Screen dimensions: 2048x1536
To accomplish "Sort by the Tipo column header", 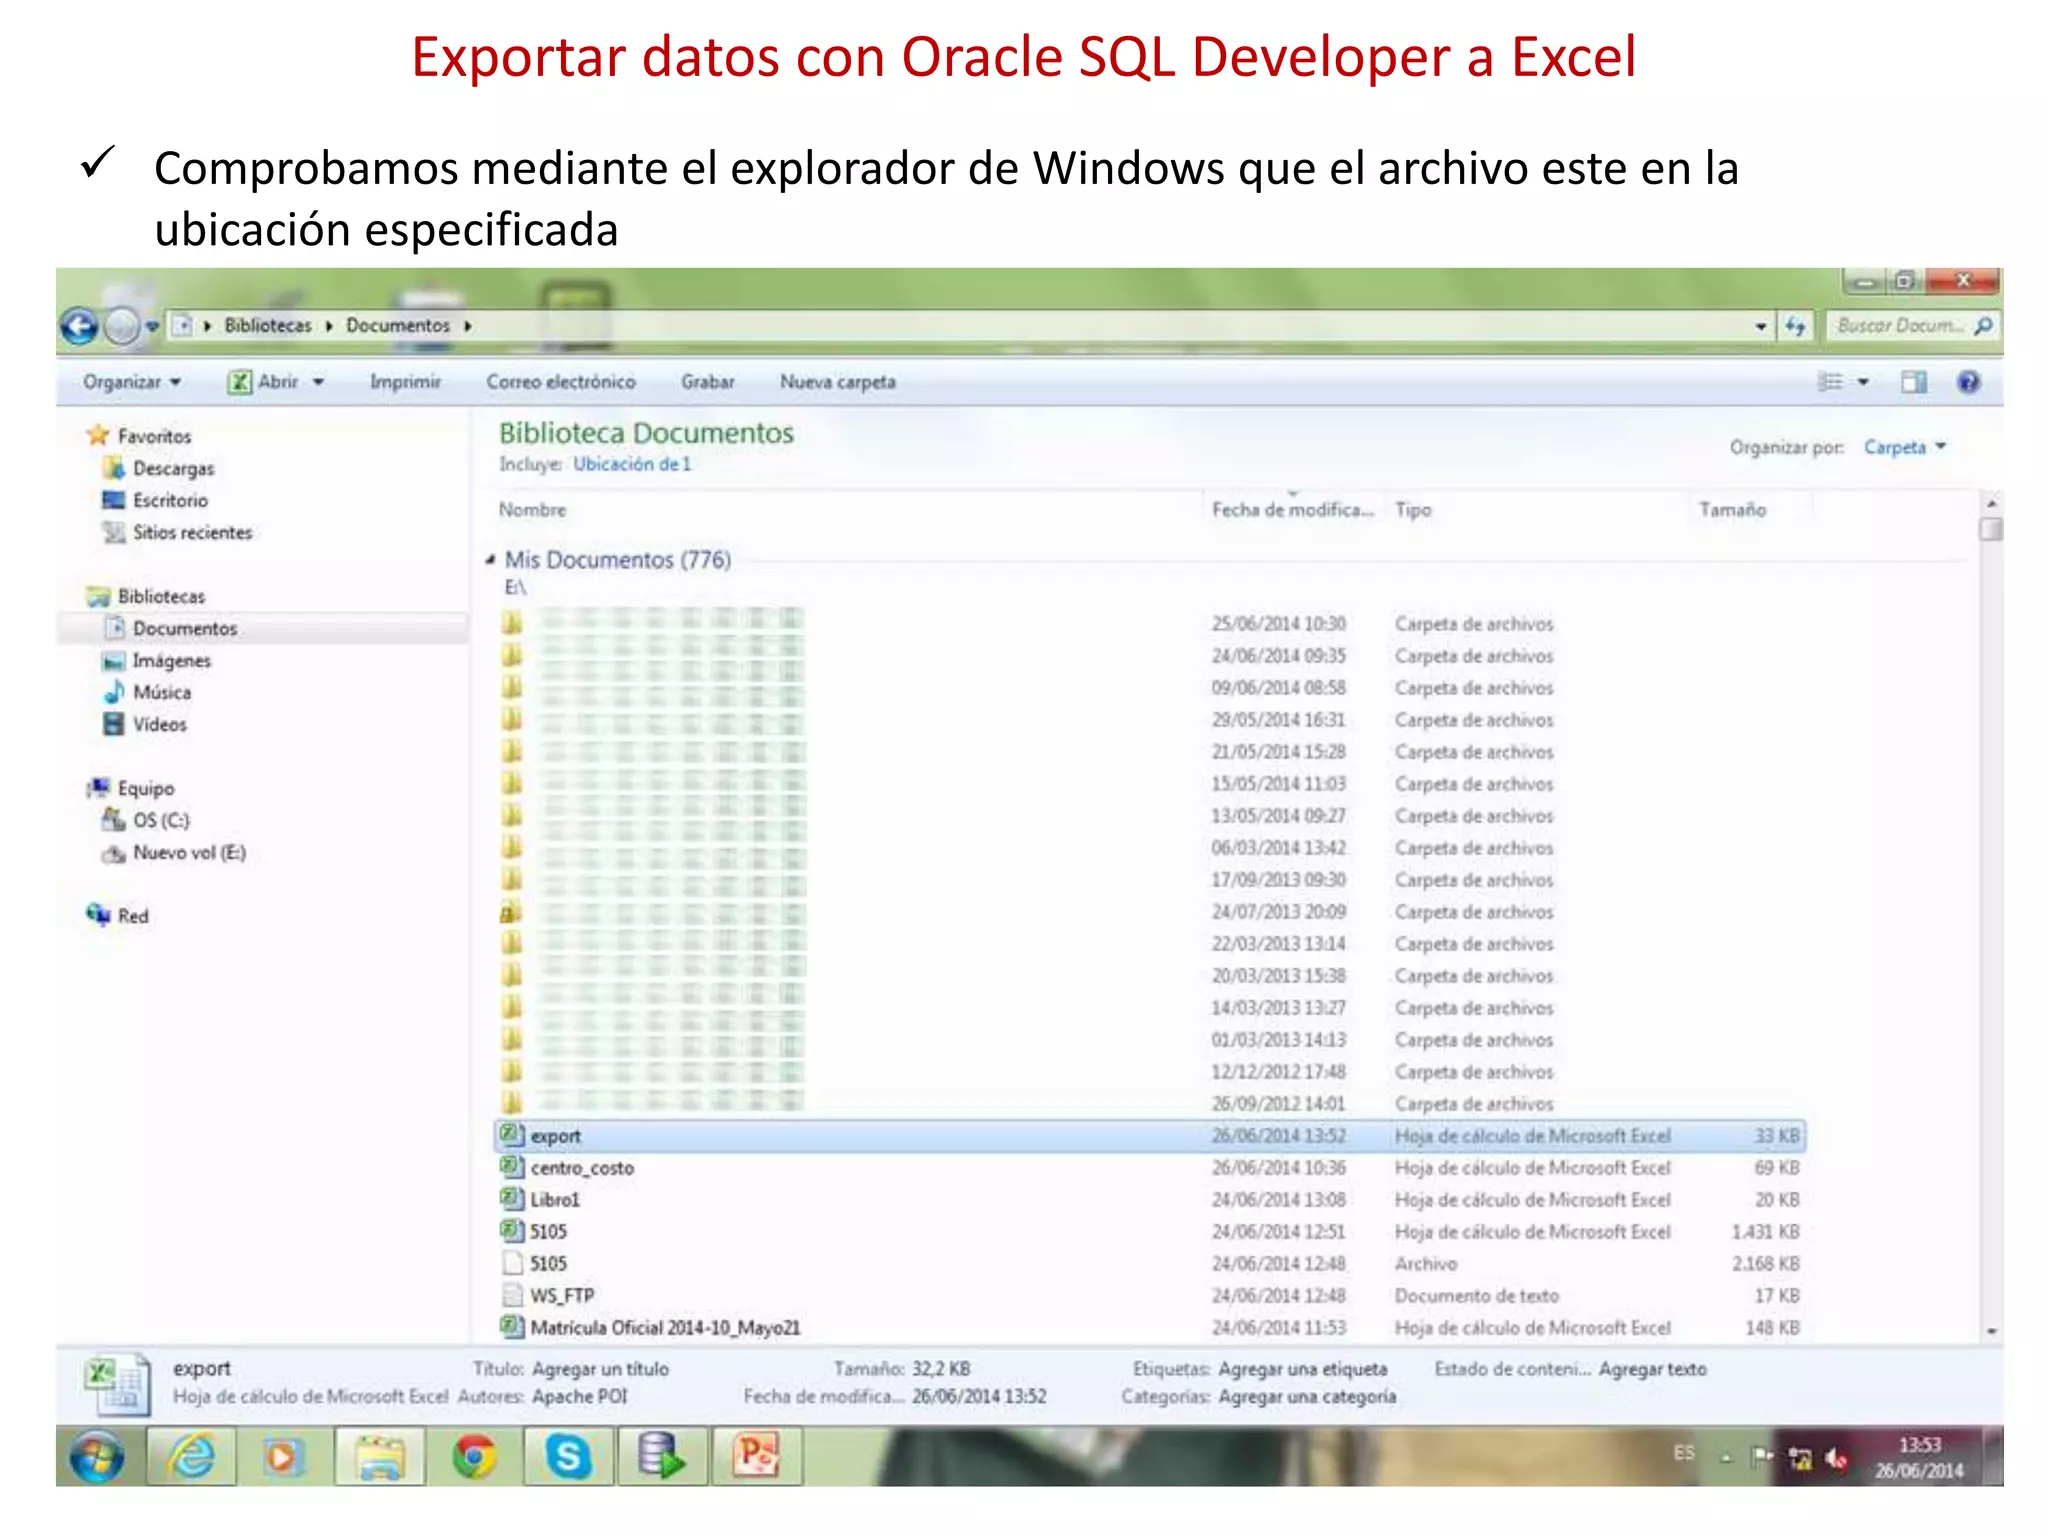I will click(x=1413, y=510).
